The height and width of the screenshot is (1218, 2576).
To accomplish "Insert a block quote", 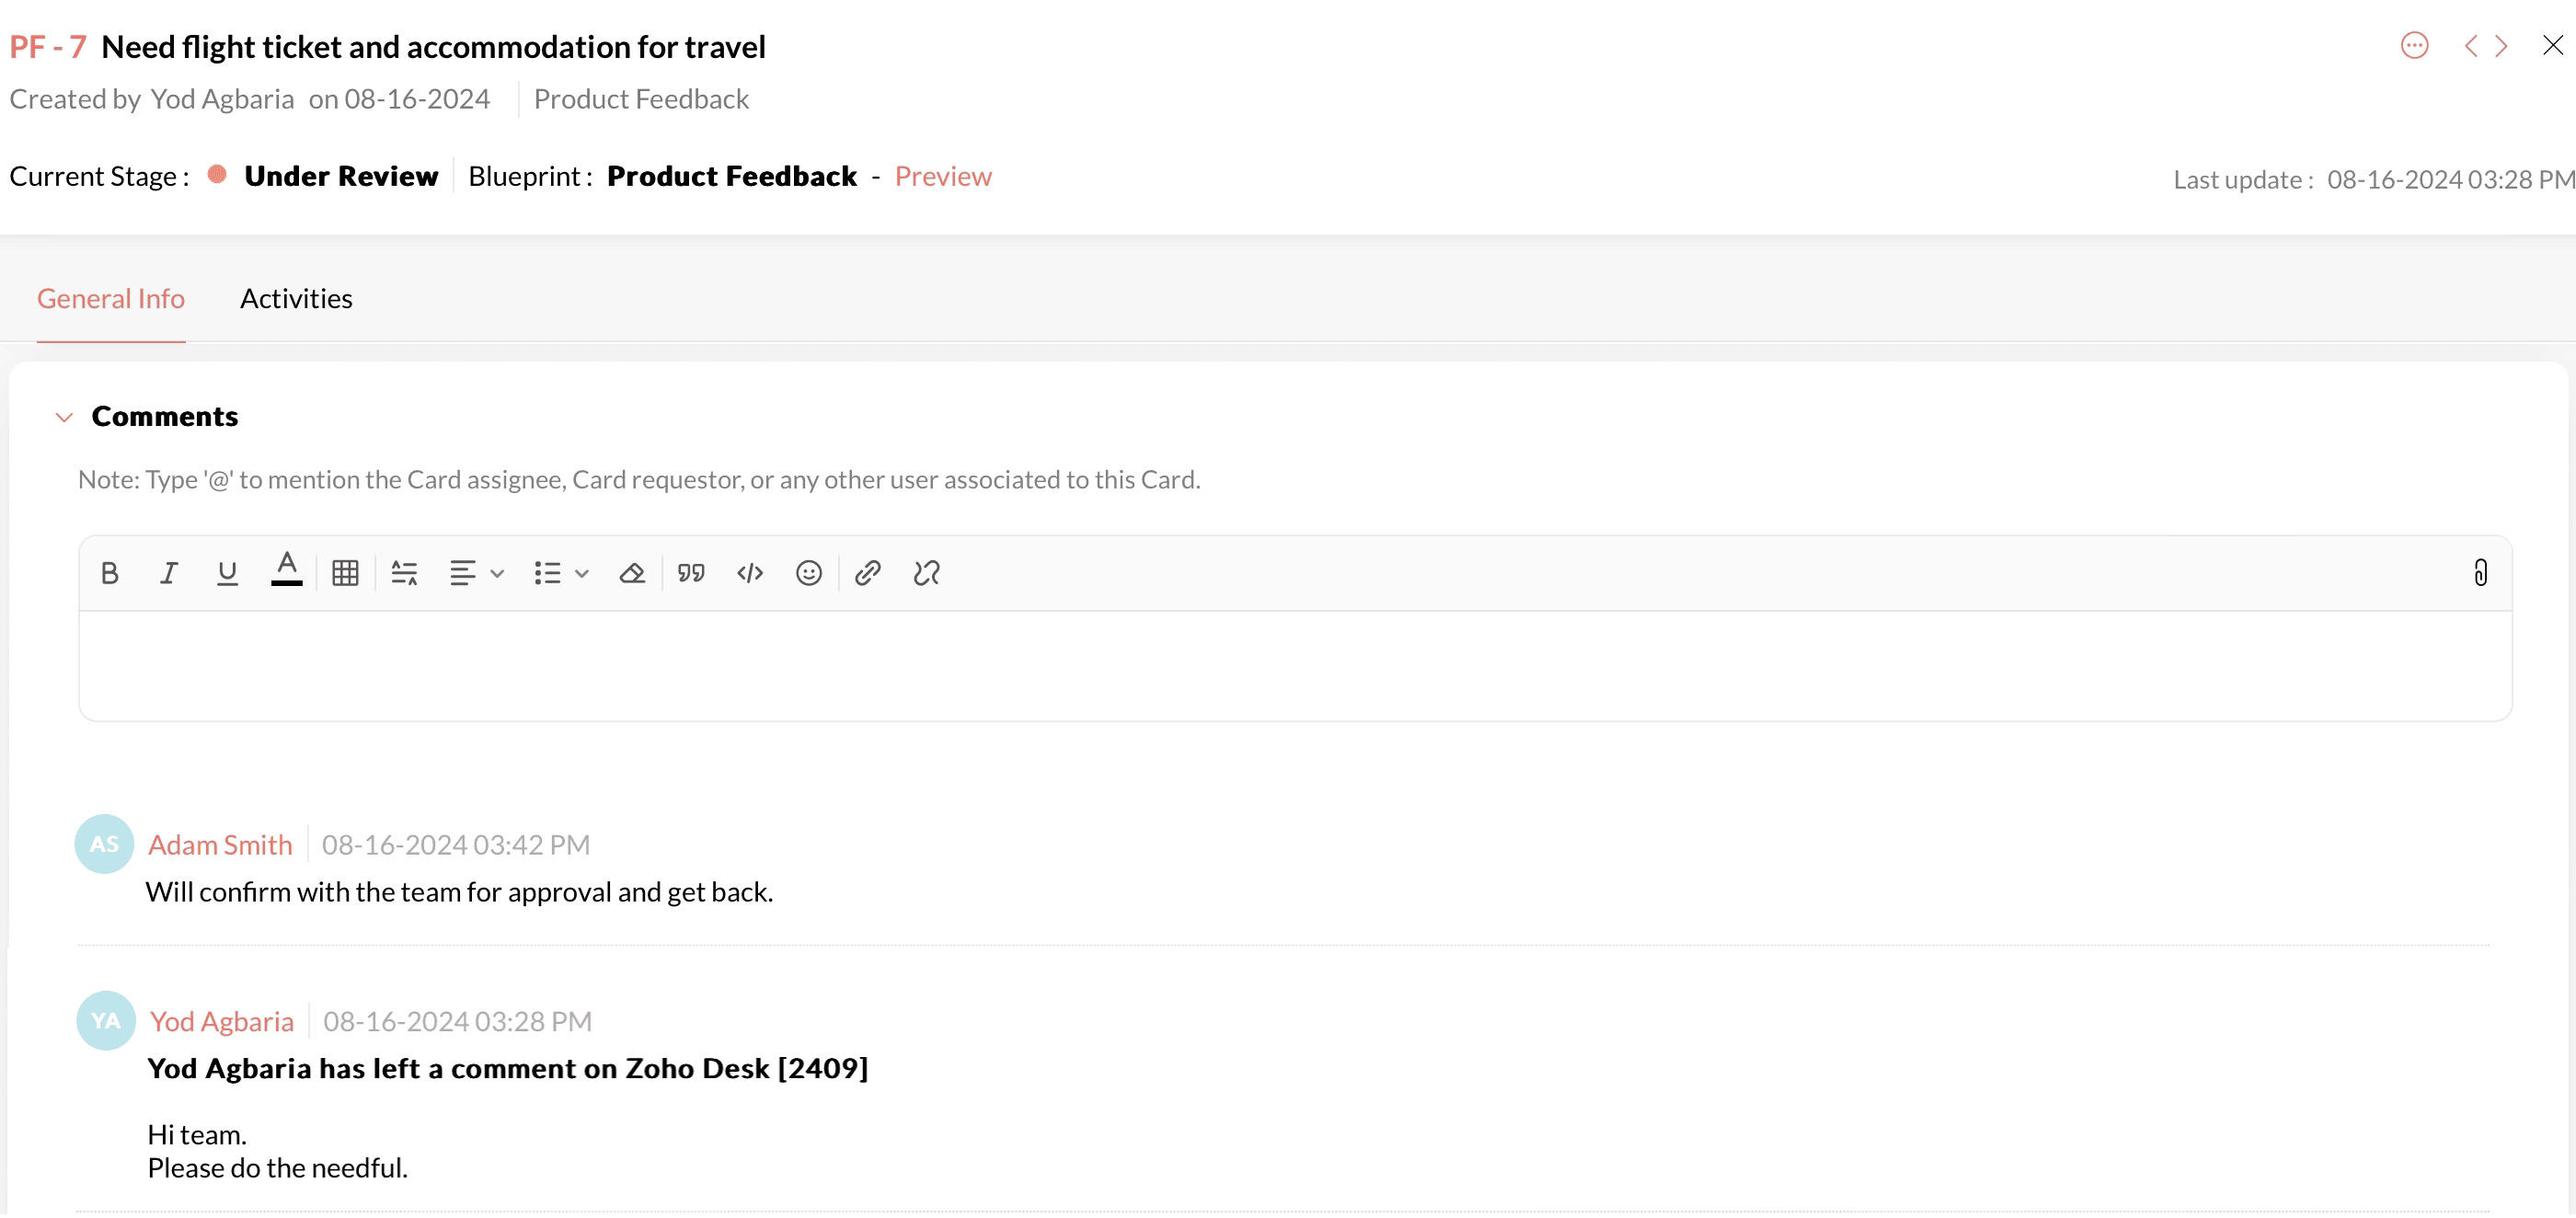I will pos(691,573).
